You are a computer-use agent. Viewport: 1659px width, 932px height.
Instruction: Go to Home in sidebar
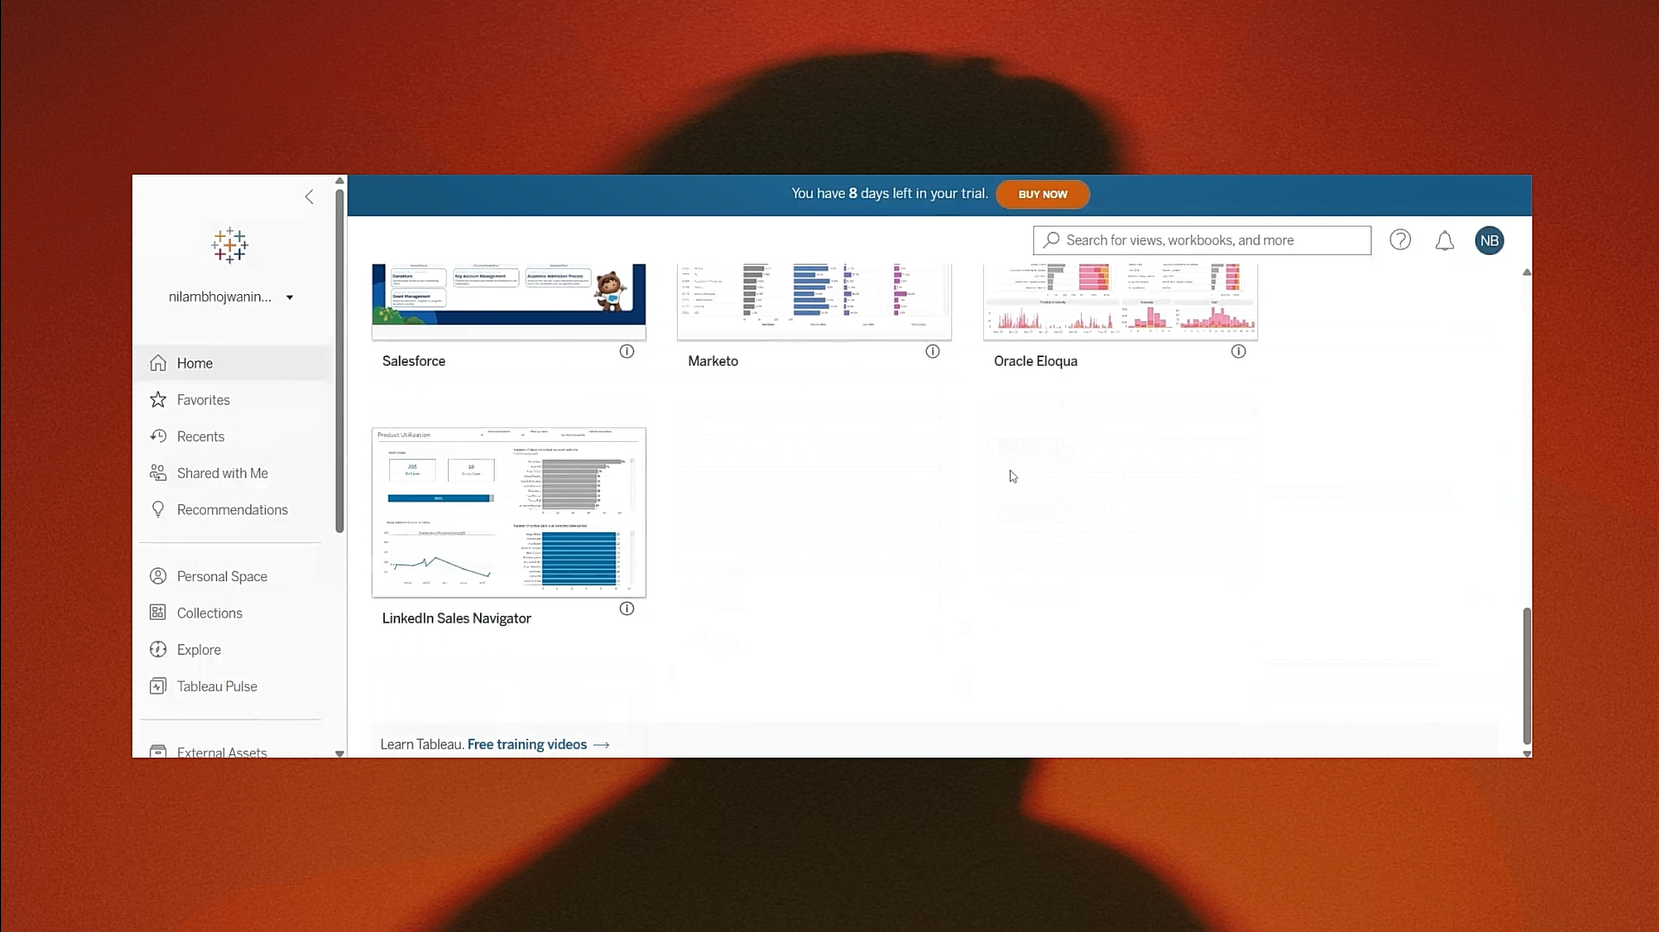tap(234, 363)
